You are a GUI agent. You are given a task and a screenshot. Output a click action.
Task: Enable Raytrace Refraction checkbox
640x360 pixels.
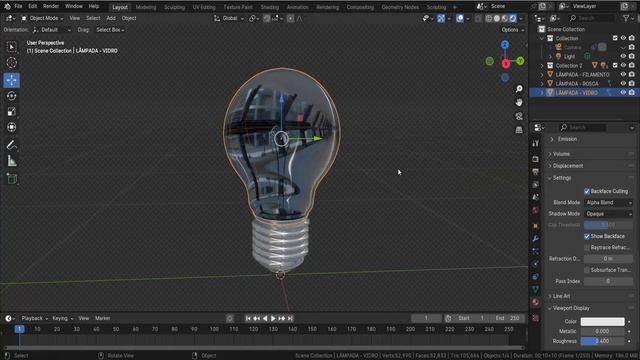coord(587,248)
